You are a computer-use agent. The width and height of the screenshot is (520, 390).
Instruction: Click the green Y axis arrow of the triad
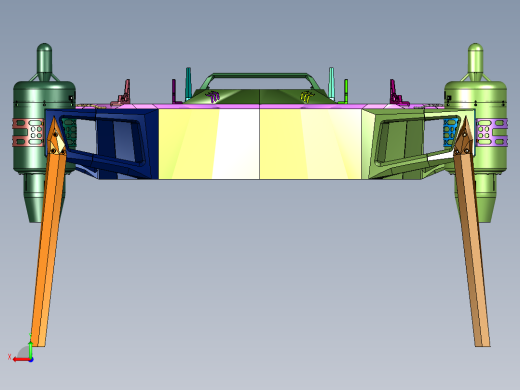click(31, 348)
